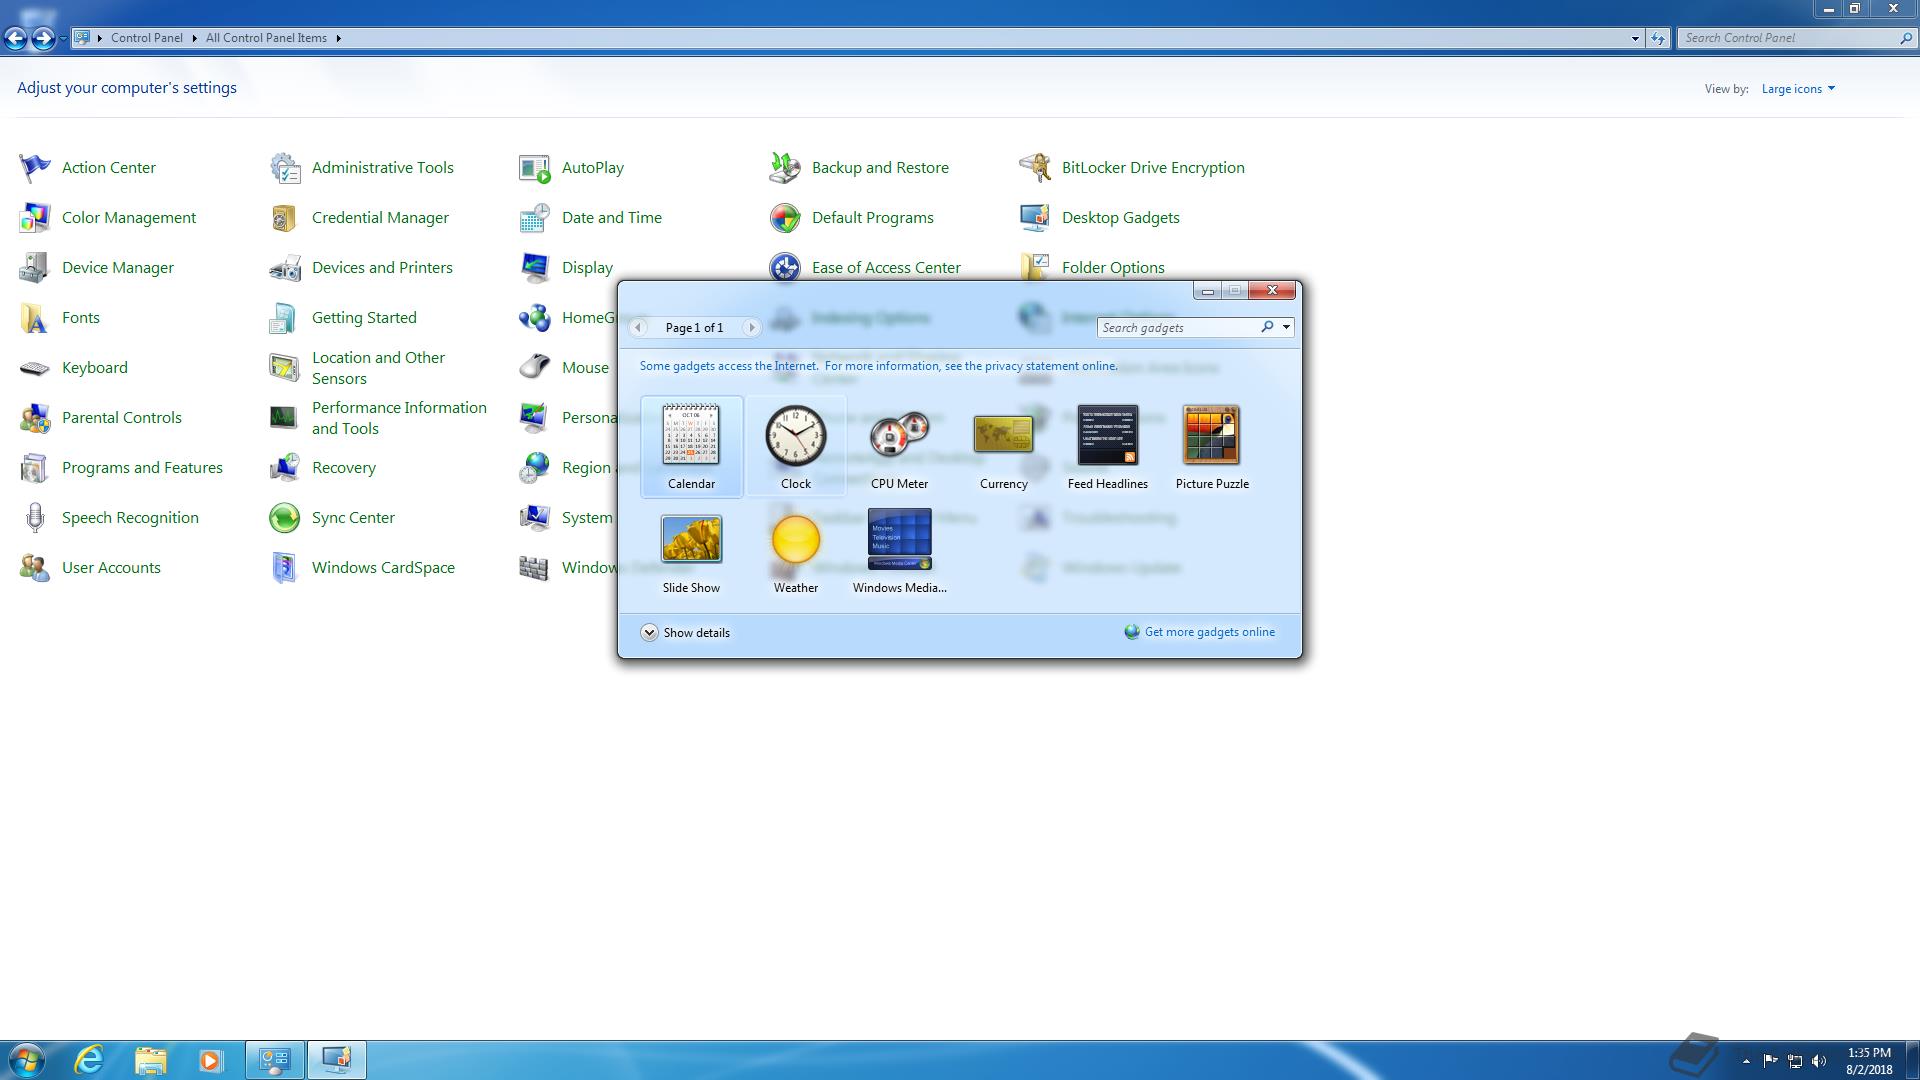The height and width of the screenshot is (1080, 1920).
Task: Open the Calendar gadget
Action: [691, 447]
